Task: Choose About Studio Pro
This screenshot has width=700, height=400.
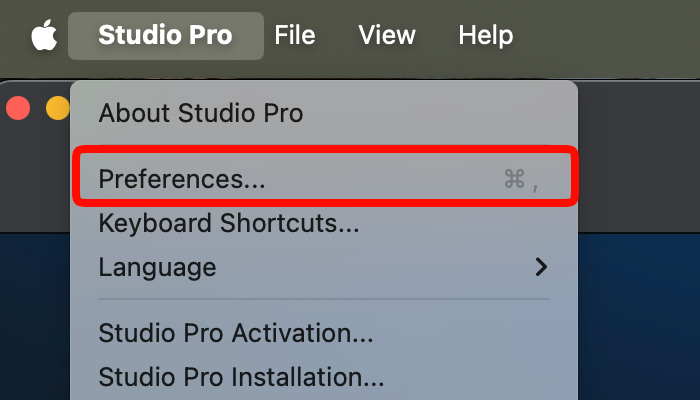Action: (201, 112)
